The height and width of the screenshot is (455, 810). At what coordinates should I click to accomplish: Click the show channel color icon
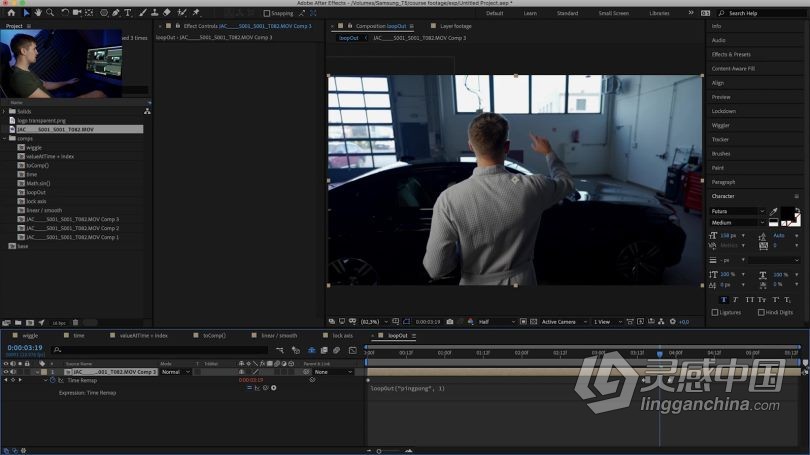pos(470,321)
